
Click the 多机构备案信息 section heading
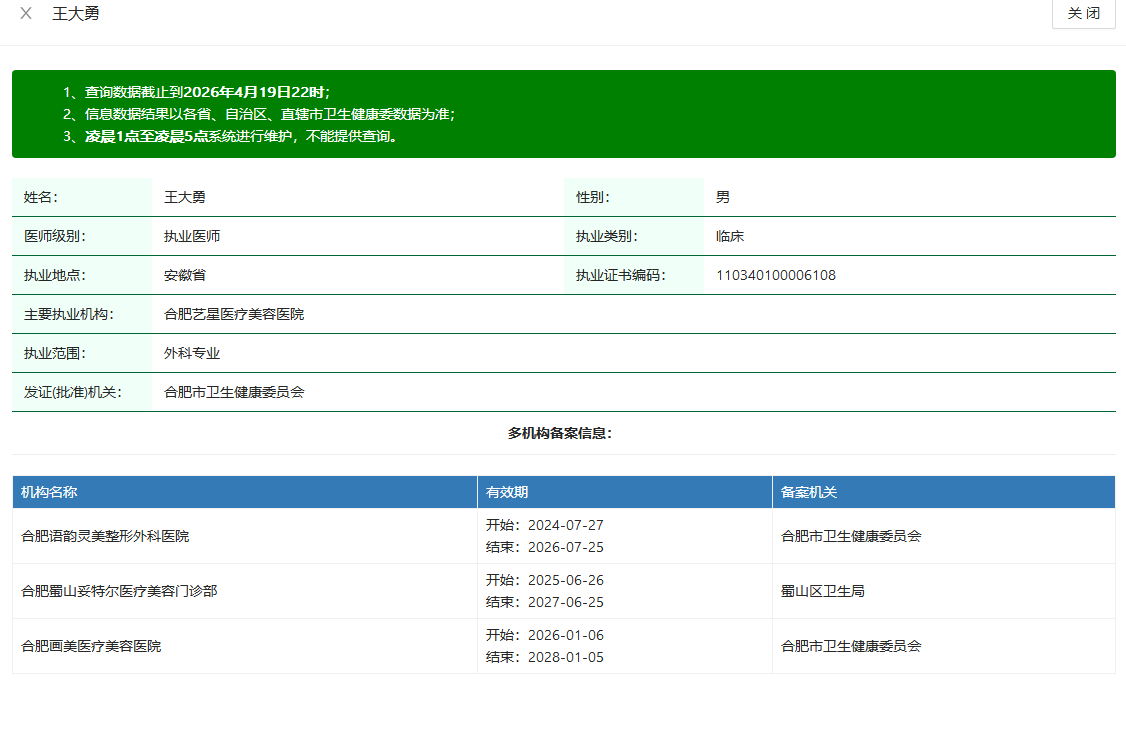point(560,433)
